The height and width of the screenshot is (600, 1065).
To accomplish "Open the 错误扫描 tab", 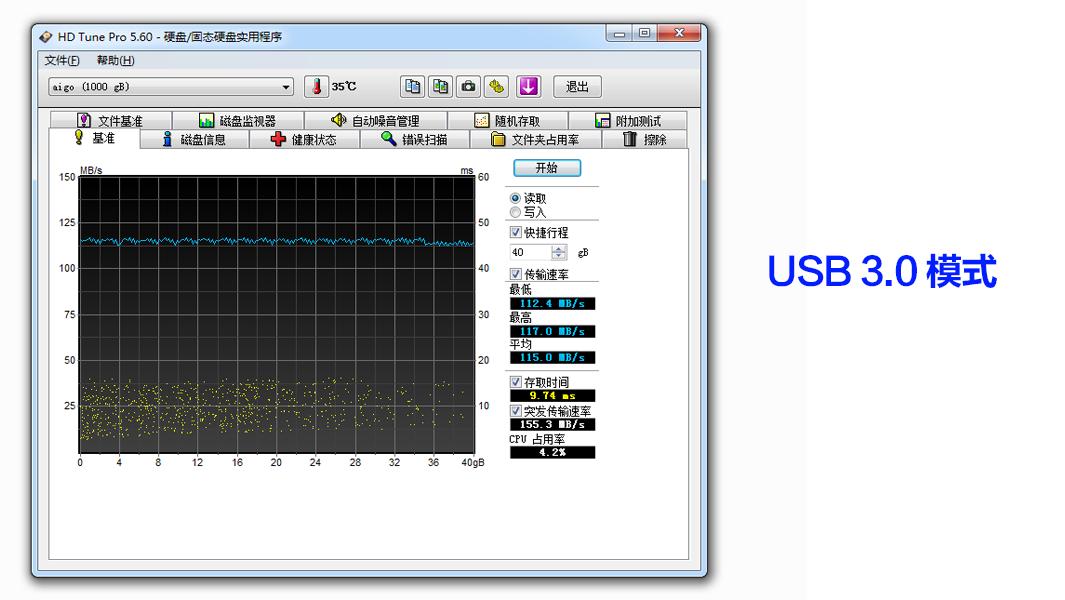I will pos(414,140).
